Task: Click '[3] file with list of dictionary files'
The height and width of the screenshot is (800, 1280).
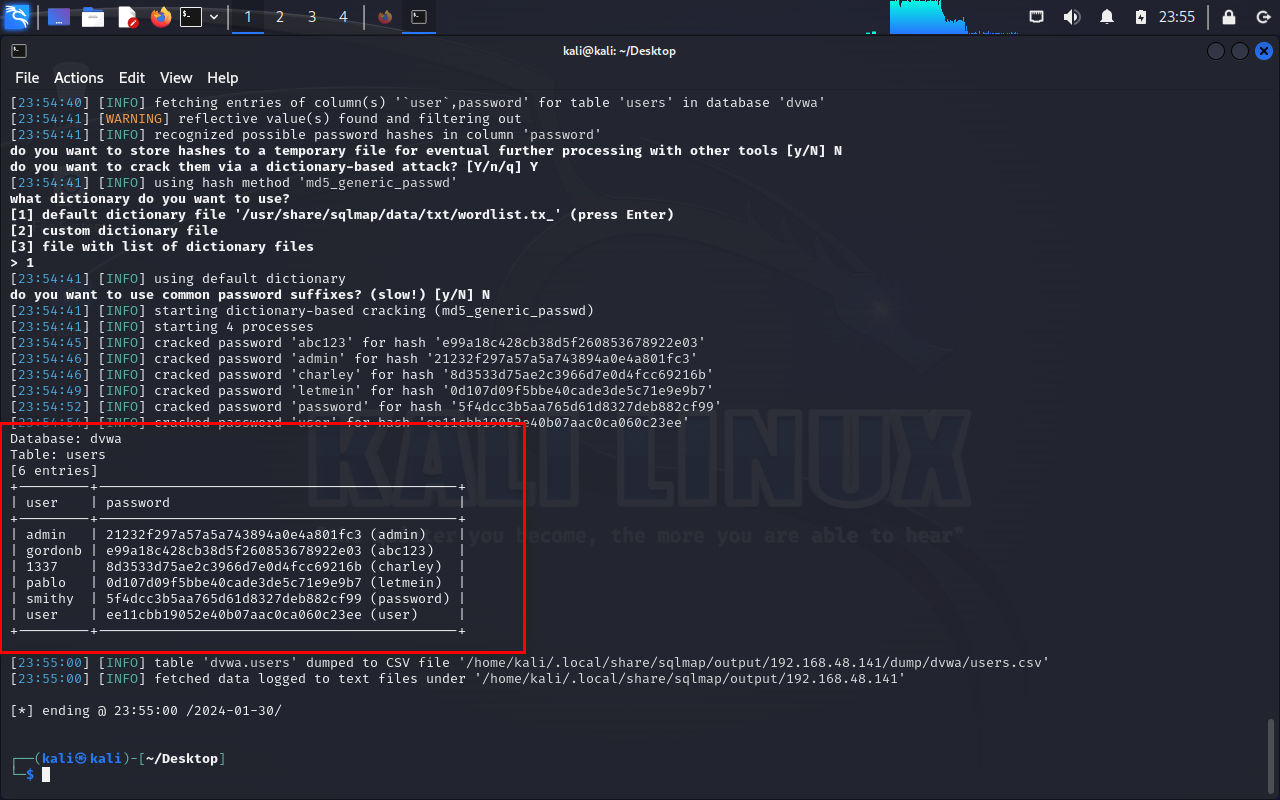Action: point(162,247)
